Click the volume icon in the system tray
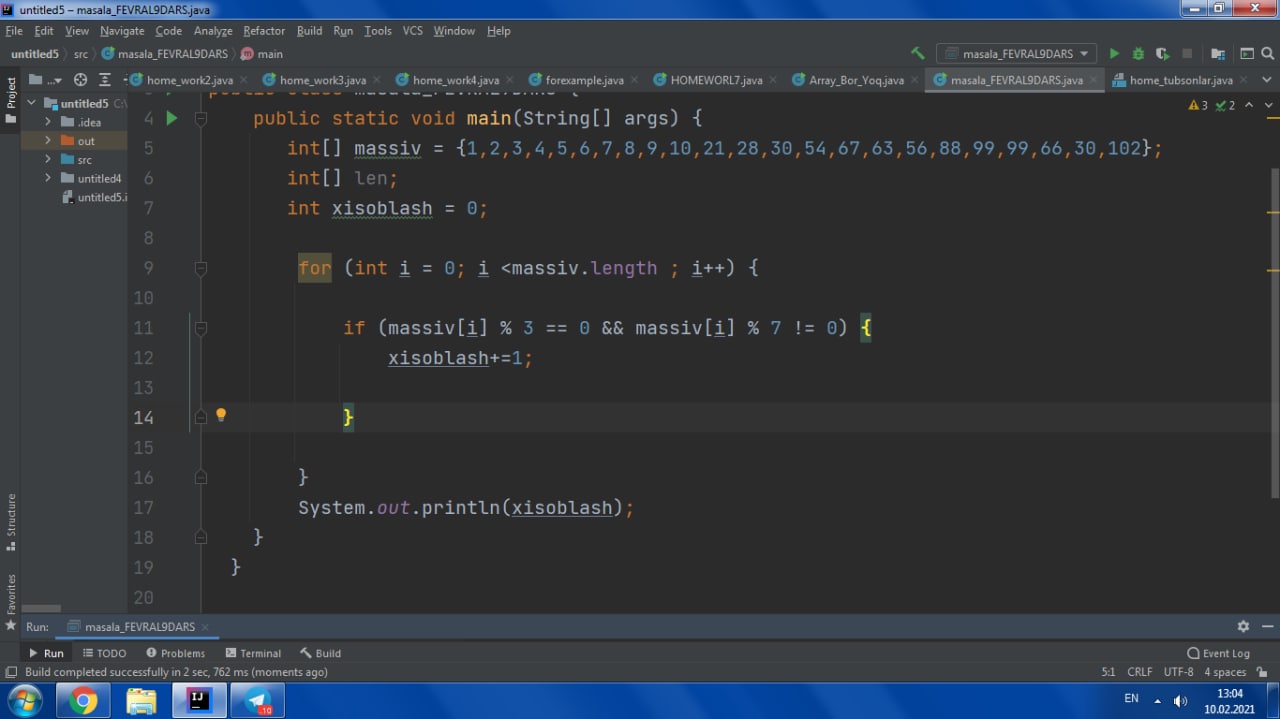This screenshot has height=719, width=1280. (1180, 700)
